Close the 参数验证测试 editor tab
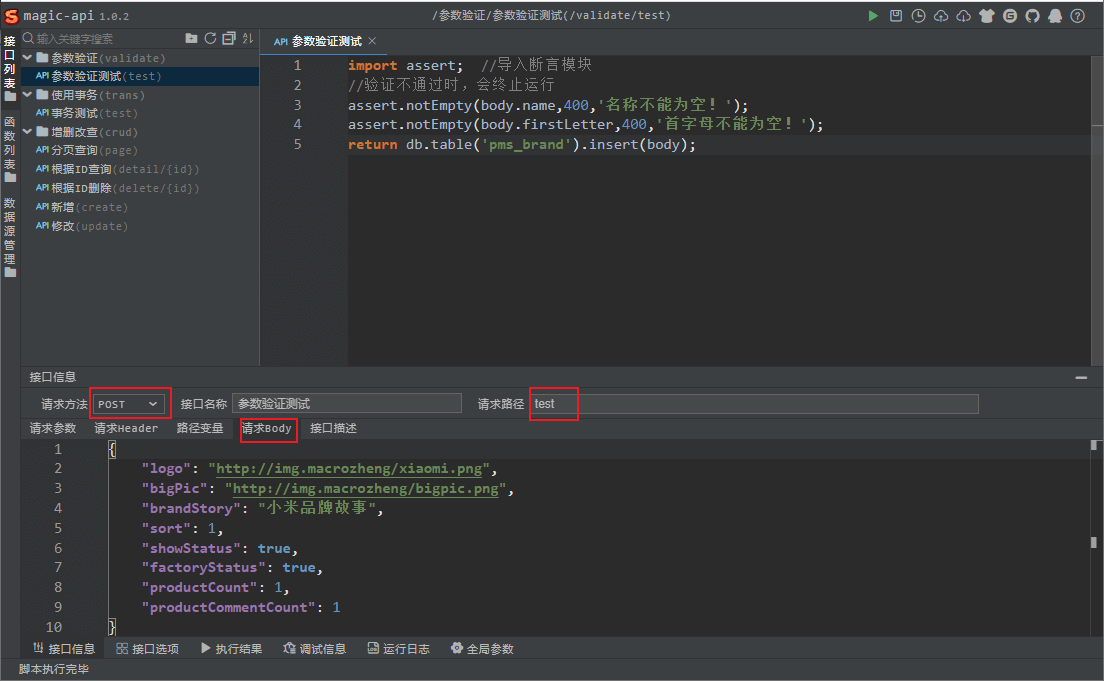Viewport: 1104px width, 681px height. pos(372,41)
